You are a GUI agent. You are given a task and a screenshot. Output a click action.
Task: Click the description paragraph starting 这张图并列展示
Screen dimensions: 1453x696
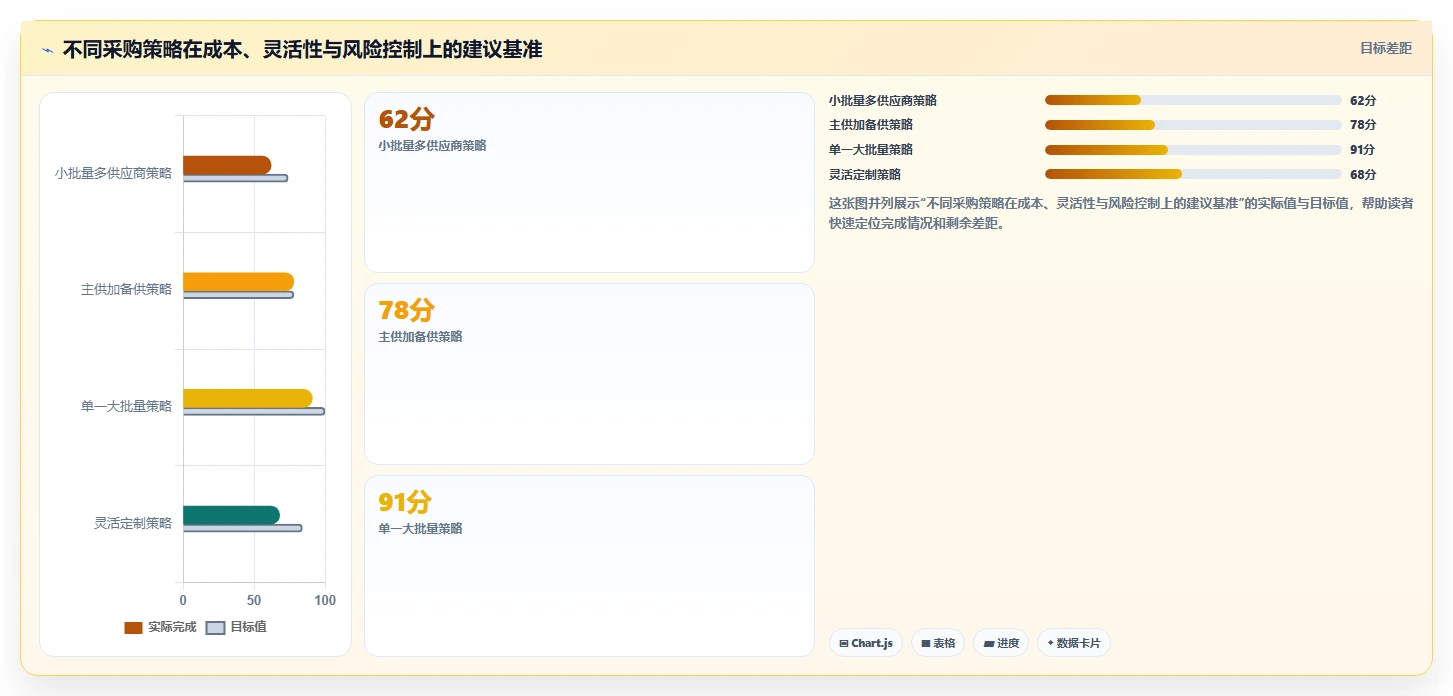[1121, 213]
